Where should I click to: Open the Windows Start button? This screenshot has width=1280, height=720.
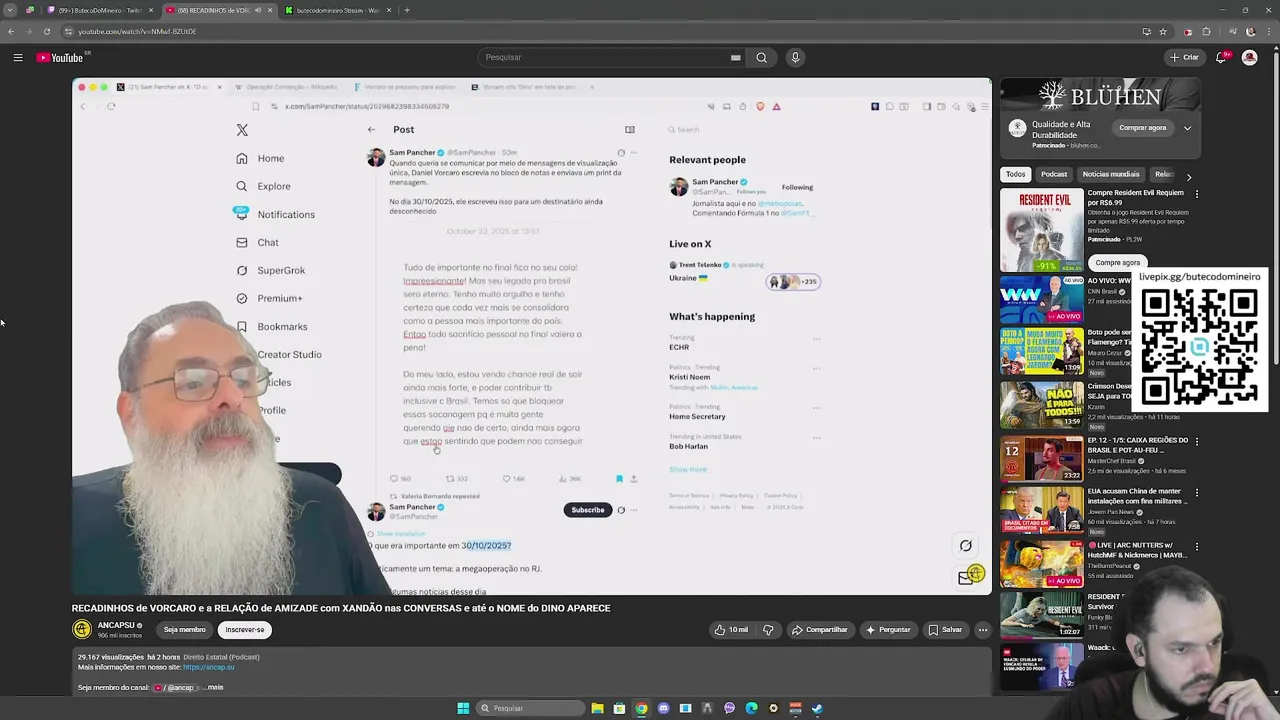click(x=463, y=708)
